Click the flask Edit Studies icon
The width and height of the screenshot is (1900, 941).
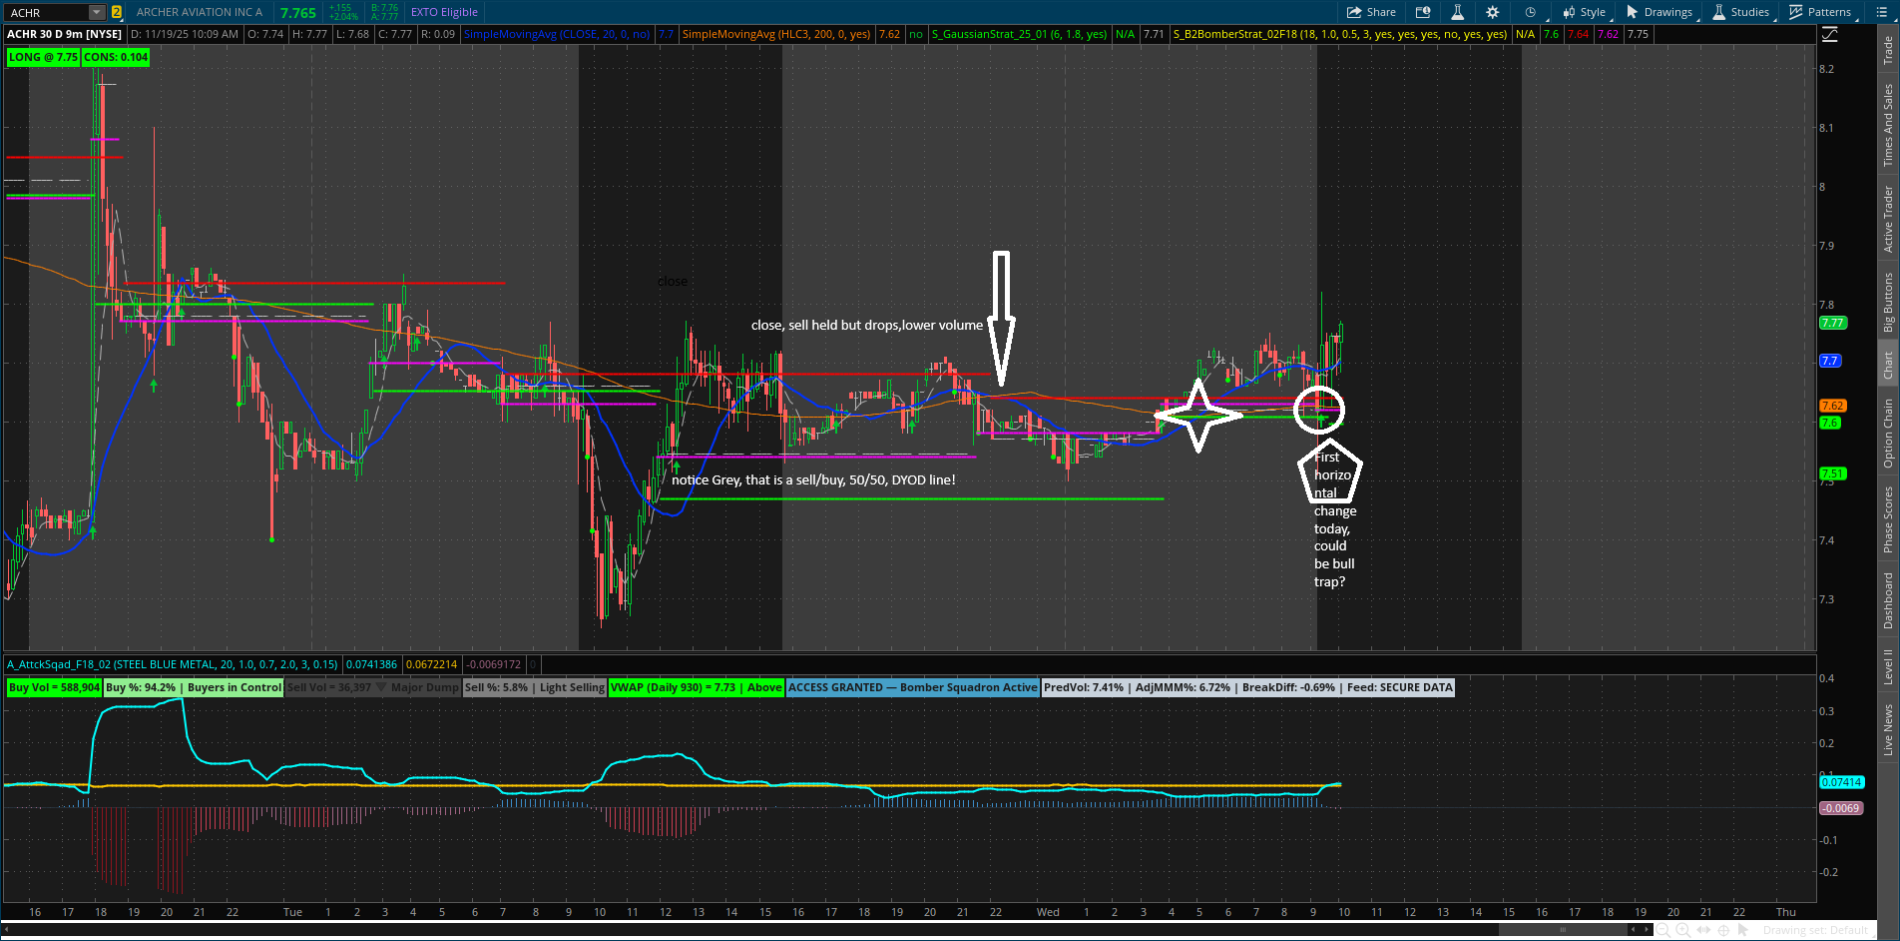tap(1457, 12)
